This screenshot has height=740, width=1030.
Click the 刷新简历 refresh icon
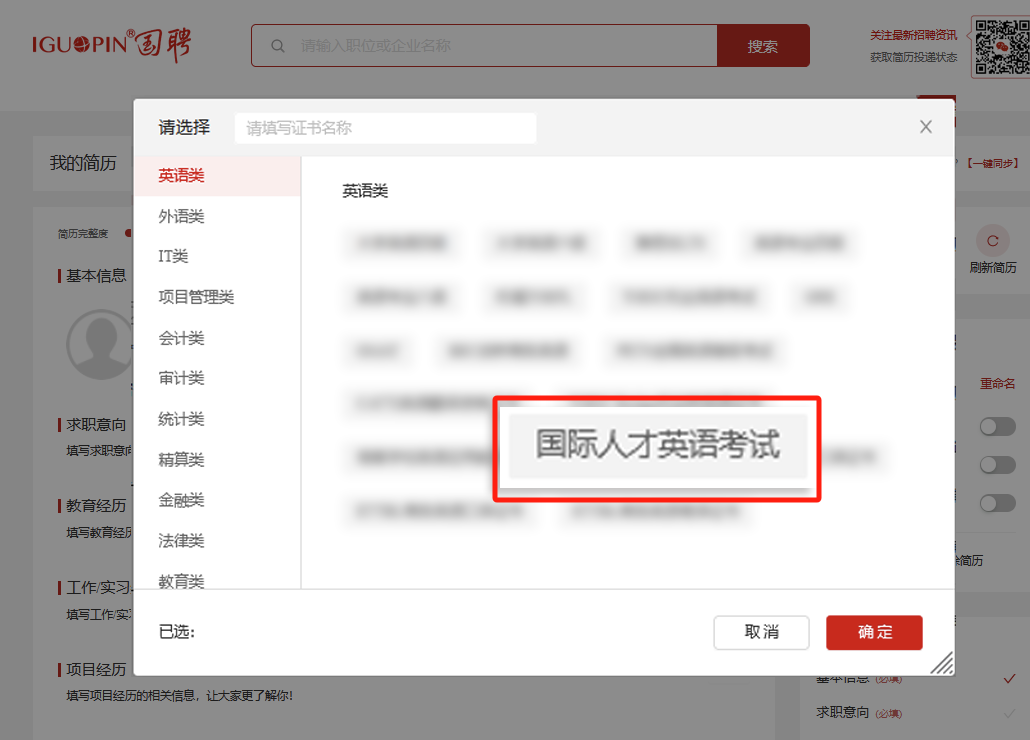[x=992, y=241]
